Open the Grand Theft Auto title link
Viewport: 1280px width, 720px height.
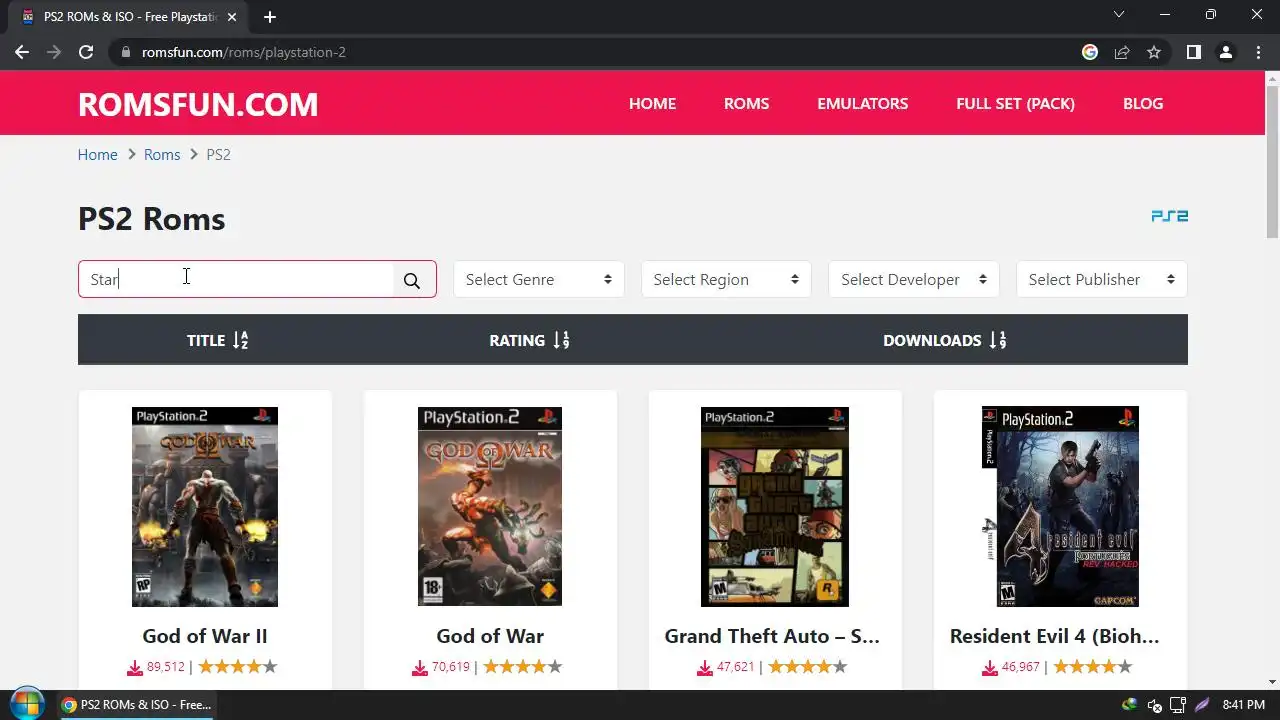click(x=773, y=636)
